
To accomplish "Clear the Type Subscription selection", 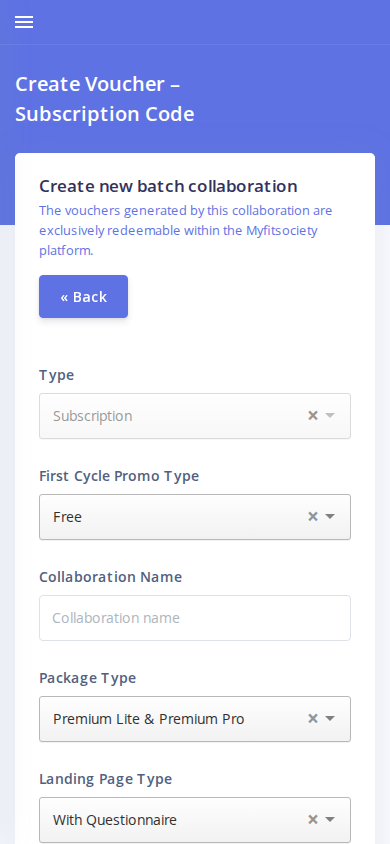I will pos(313,416).
